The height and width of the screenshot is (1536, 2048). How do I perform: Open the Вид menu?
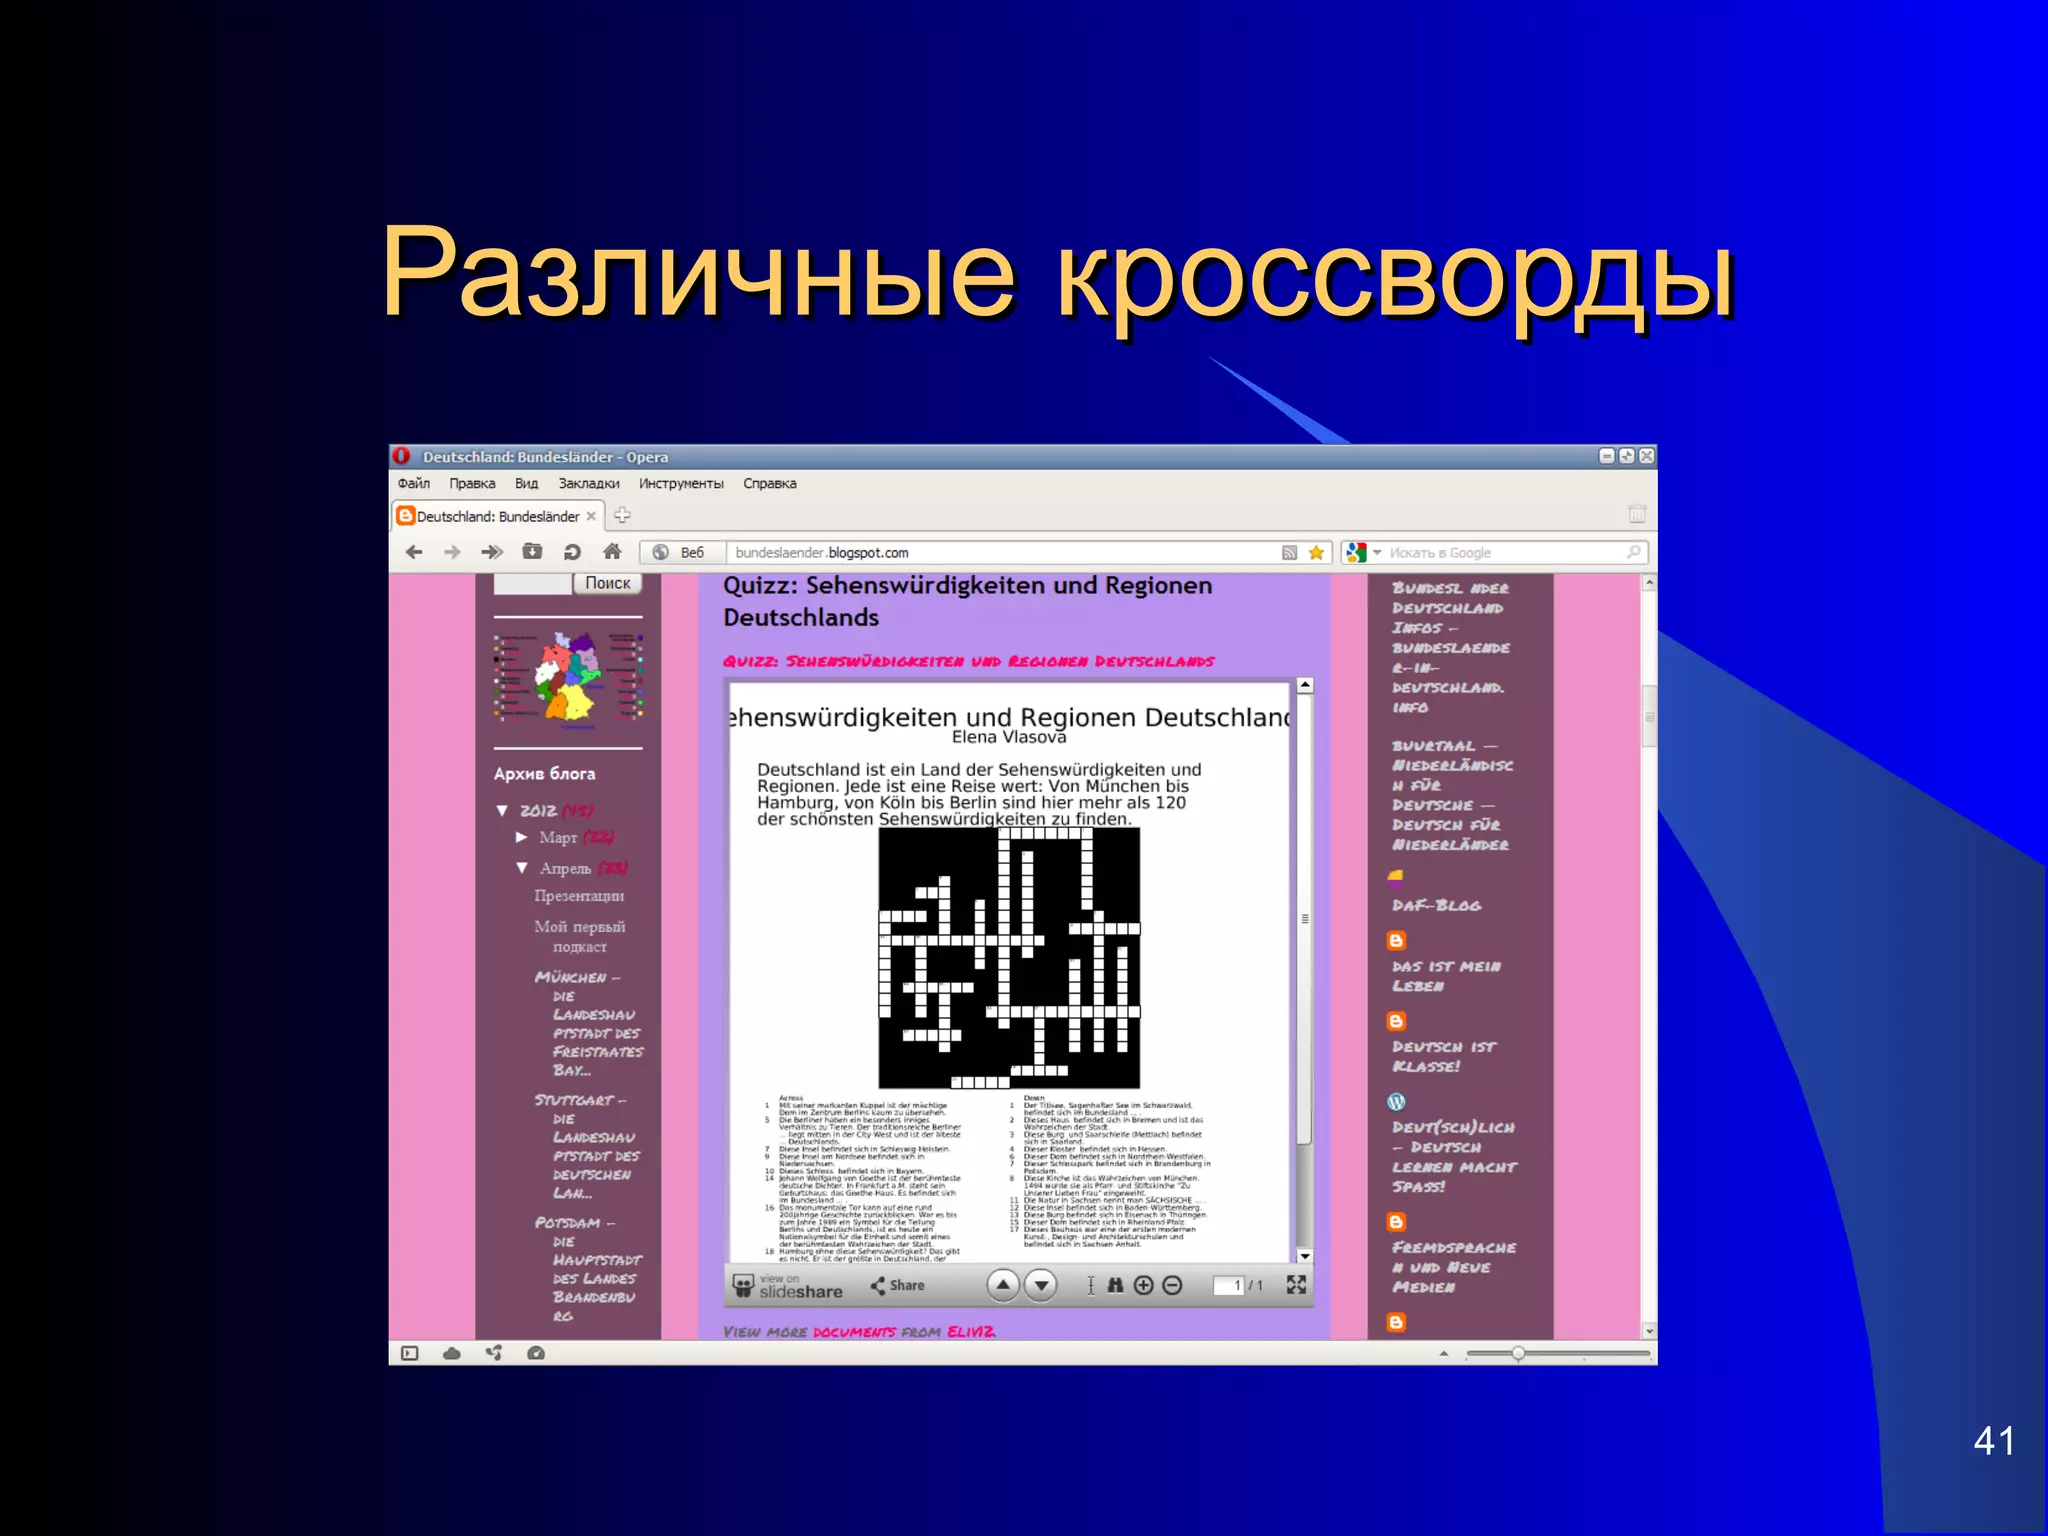pyautogui.click(x=526, y=483)
